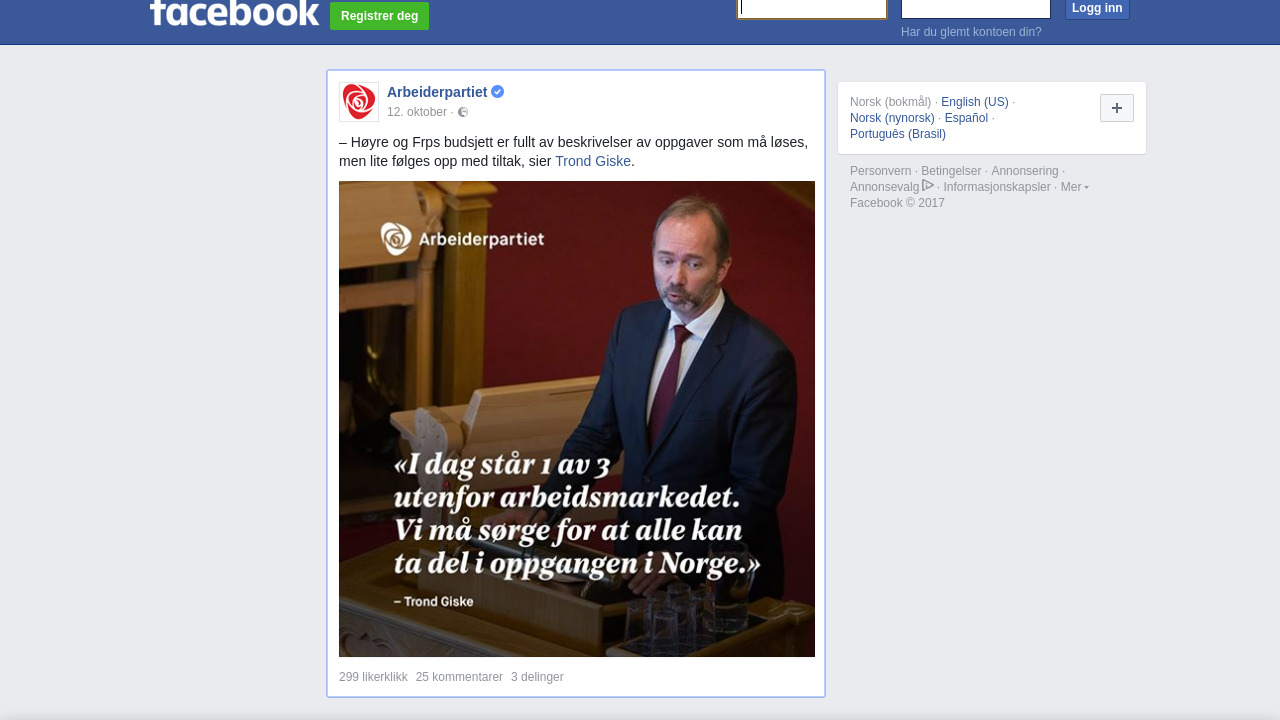
Task: Focus the email login input field
Action: tap(812, 8)
